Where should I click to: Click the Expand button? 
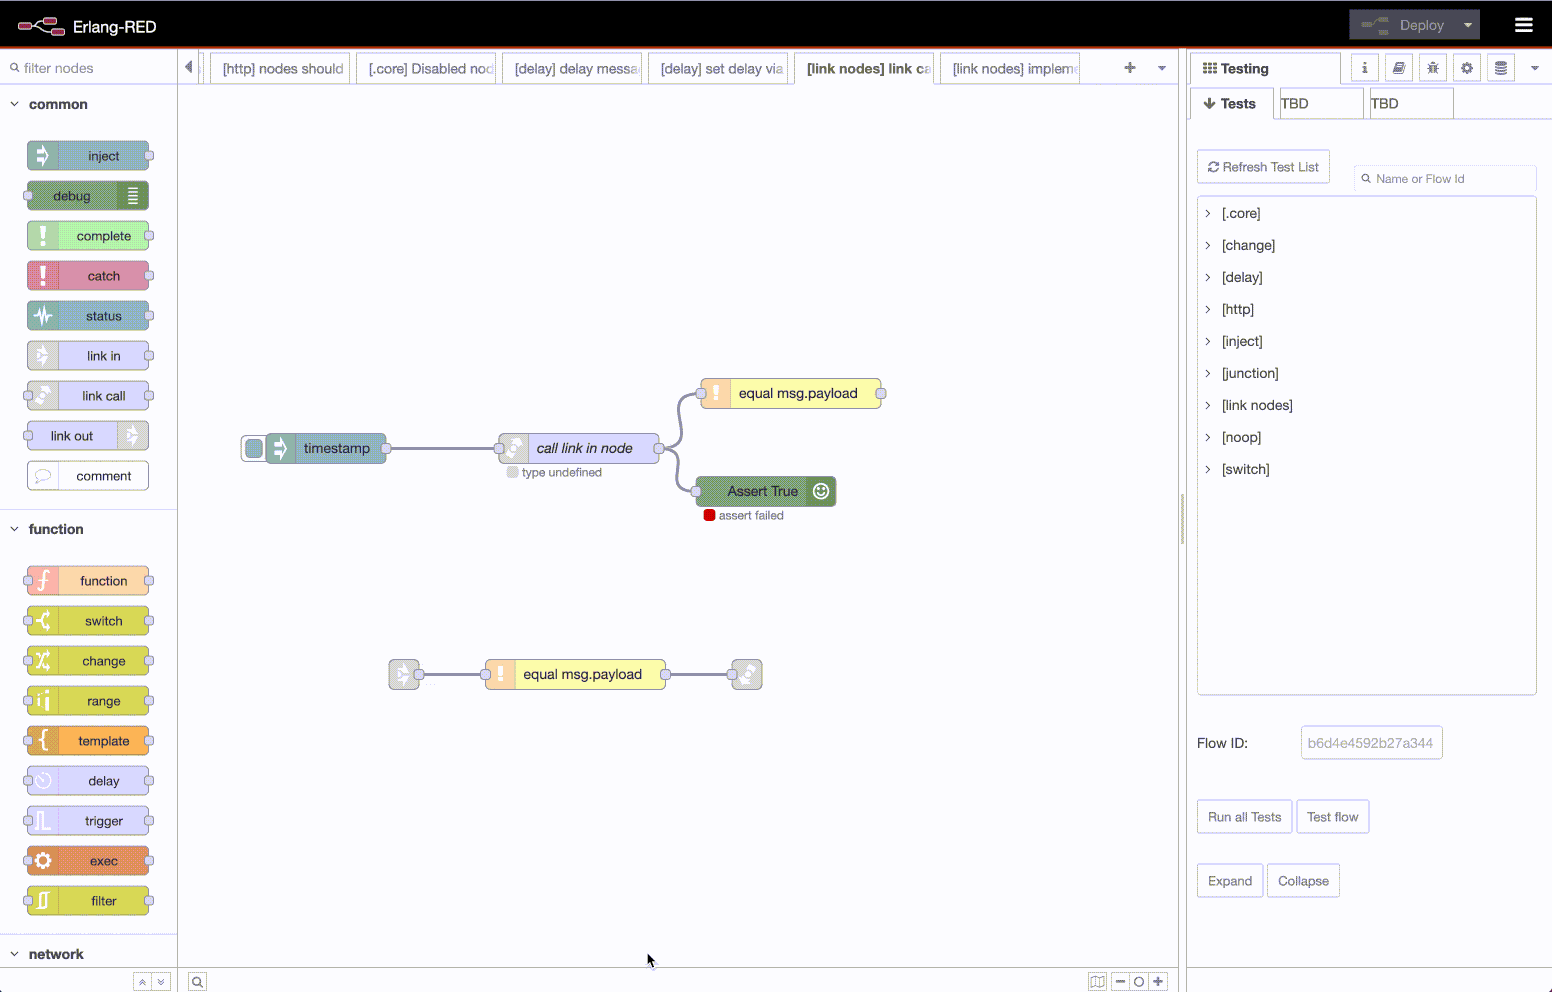coord(1230,881)
